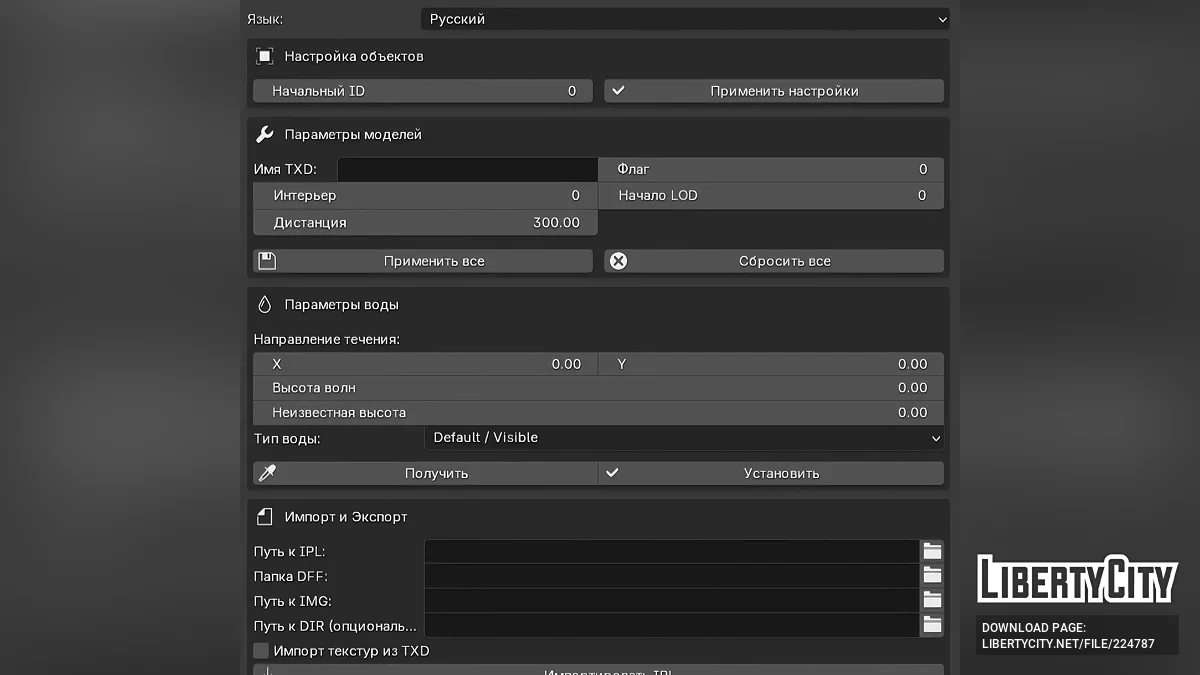Click the folder icon for Путь к IPL
Screen dimensions: 1200x675
tap(932, 551)
